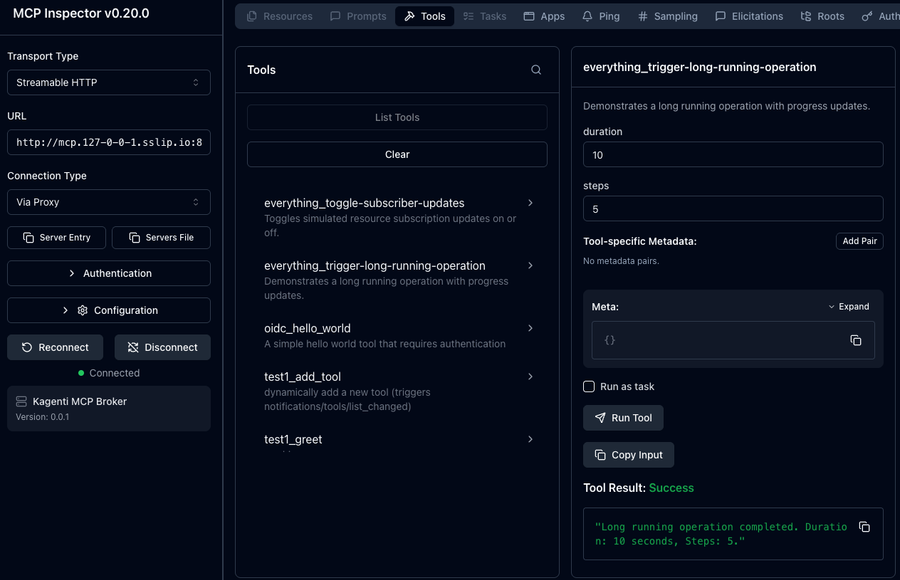Open the Tasks section from the navbar
900x580 pixels.
[x=484, y=15]
